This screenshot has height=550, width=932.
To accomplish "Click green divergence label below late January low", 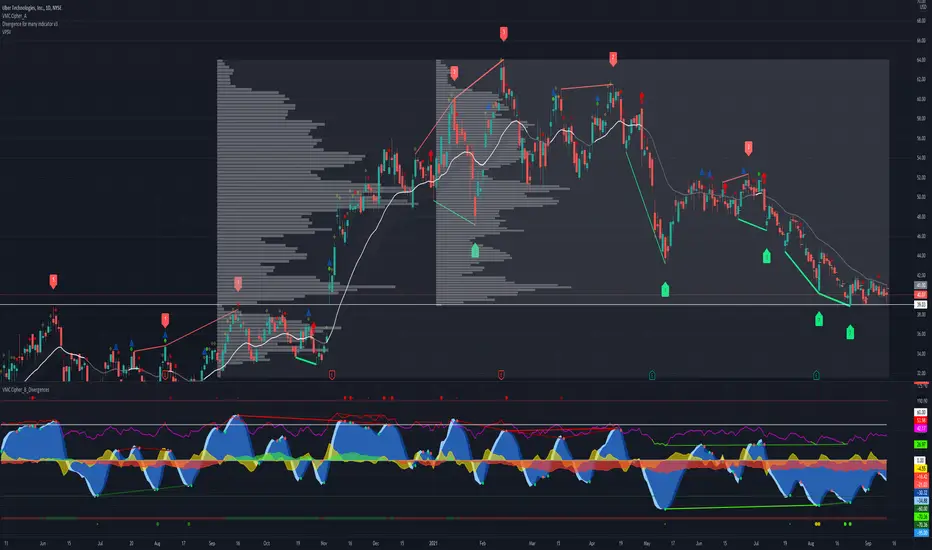I will point(475,250).
